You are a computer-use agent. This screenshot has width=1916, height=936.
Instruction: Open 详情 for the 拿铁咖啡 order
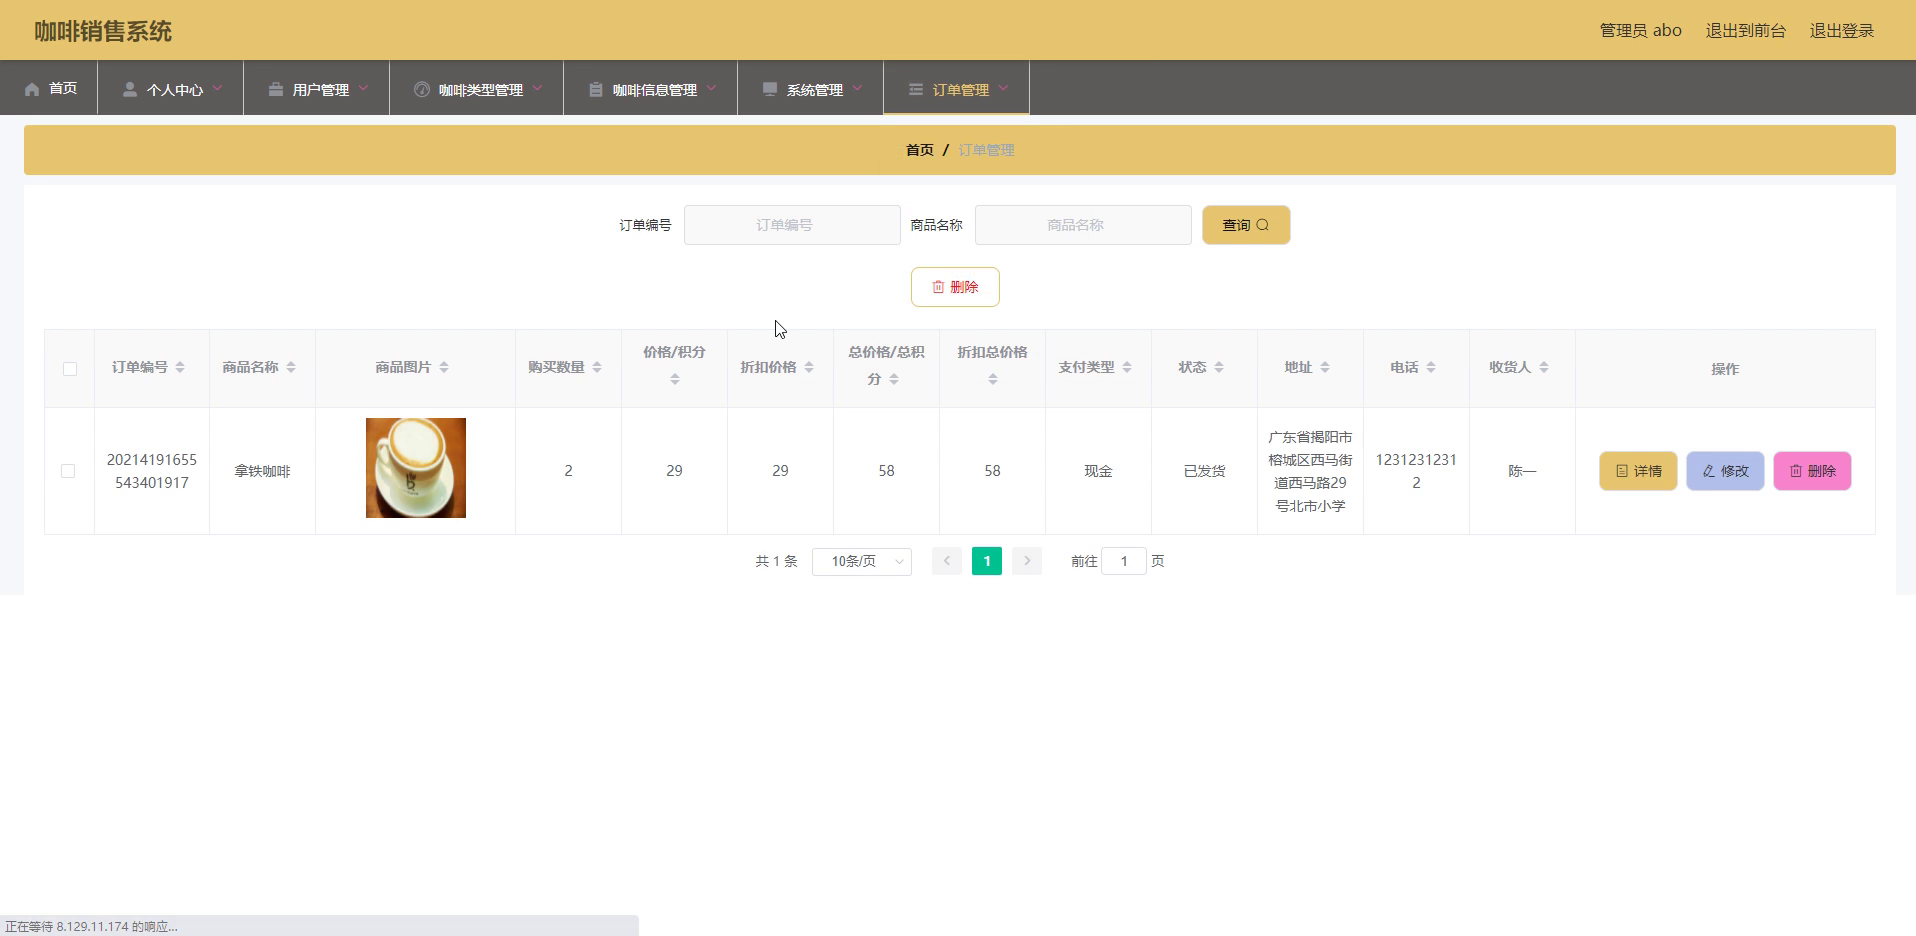point(1638,471)
